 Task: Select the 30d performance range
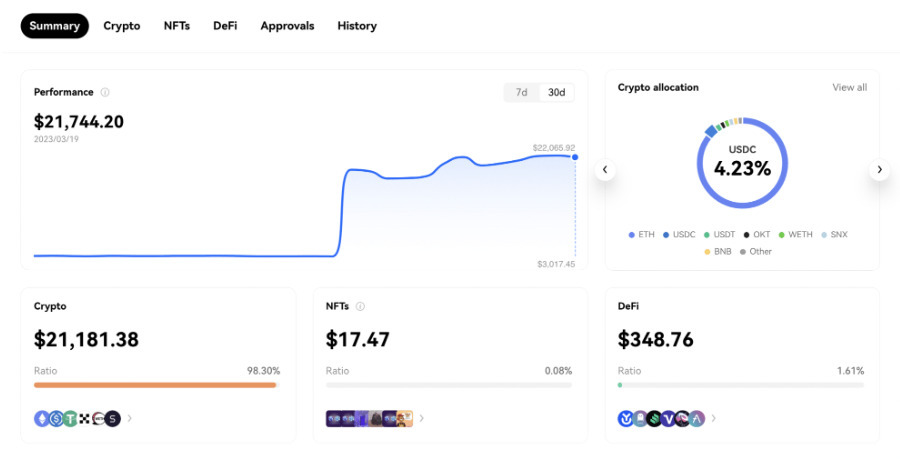pyautogui.click(x=556, y=92)
